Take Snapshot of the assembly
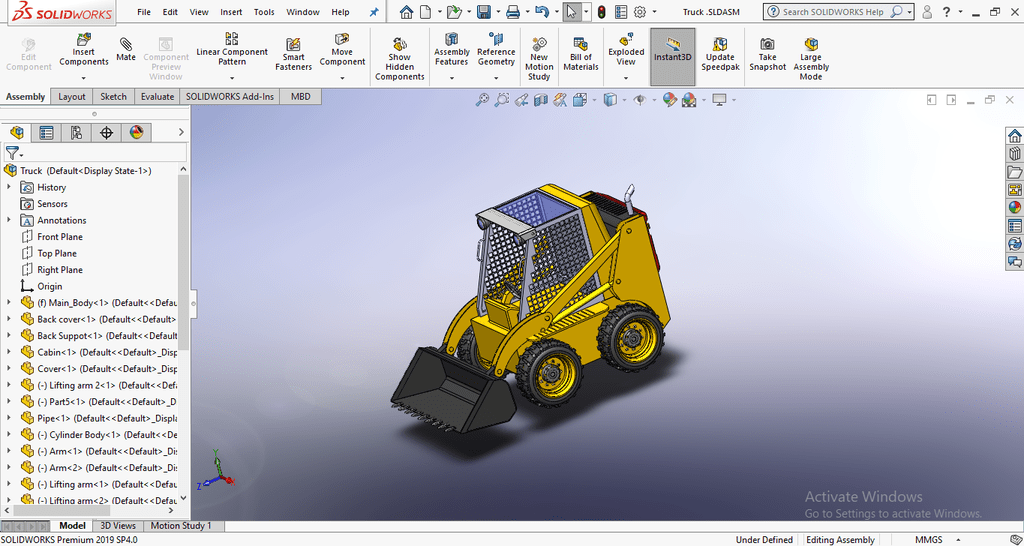This screenshot has width=1024, height=546. click(767, 54)
